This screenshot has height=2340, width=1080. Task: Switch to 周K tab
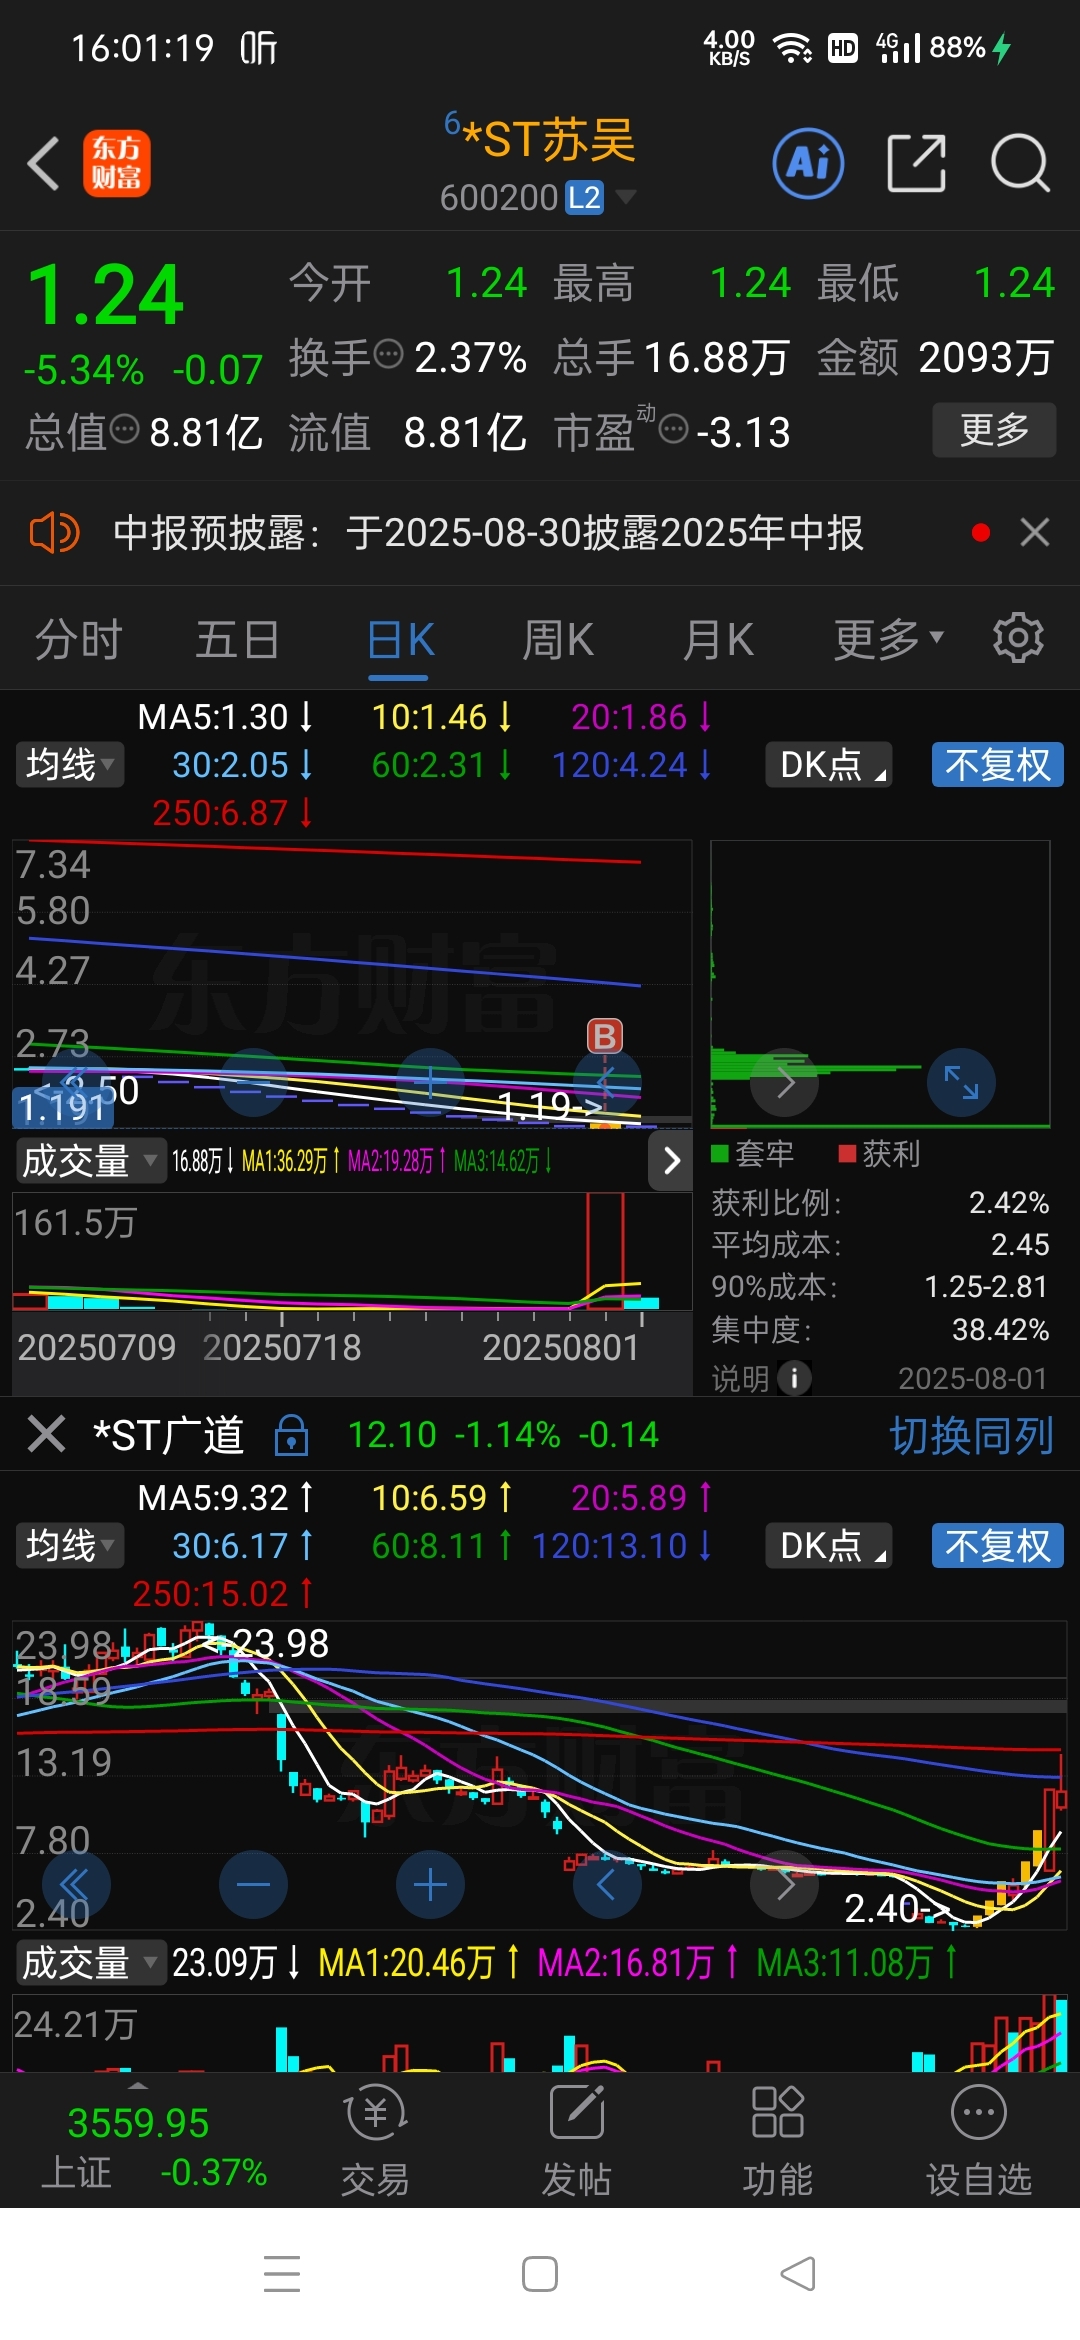558,639
